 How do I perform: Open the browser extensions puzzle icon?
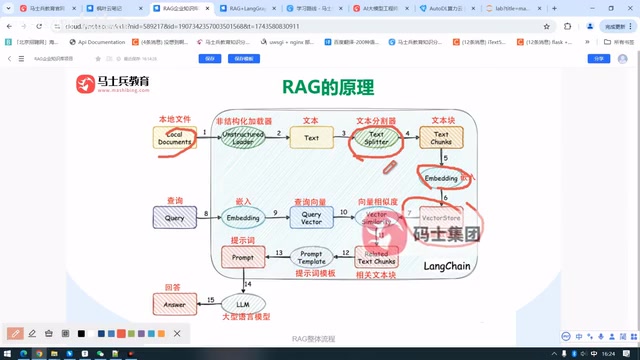[x=567, y=26]
